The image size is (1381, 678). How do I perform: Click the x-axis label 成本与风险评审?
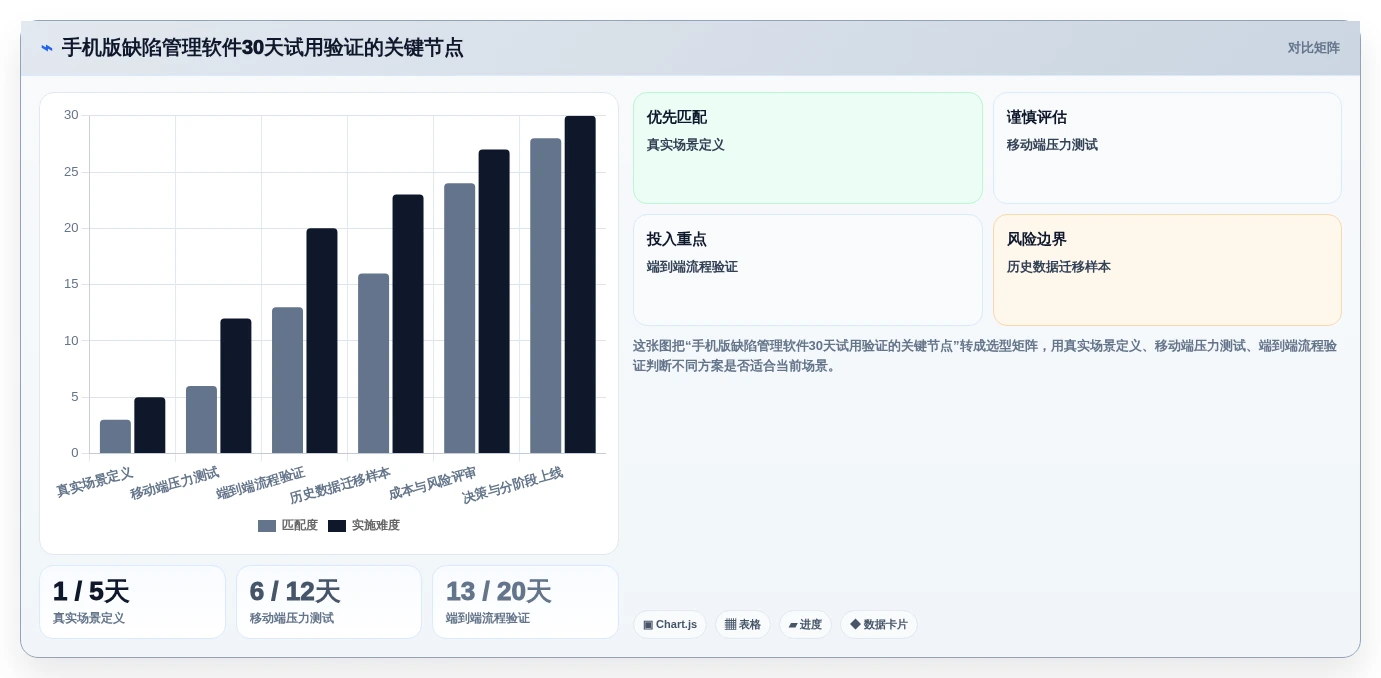pos(432,484)
